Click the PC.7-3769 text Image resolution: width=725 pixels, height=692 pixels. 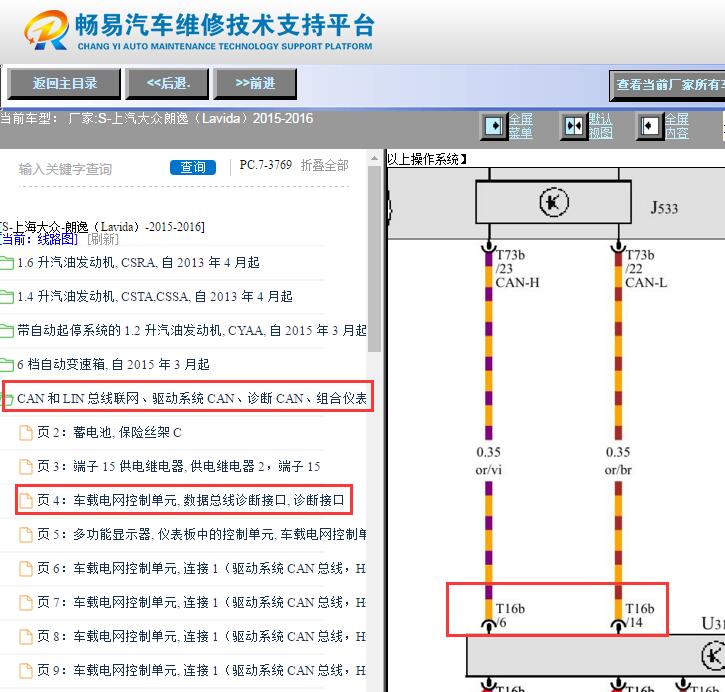[x=265, y=165]
